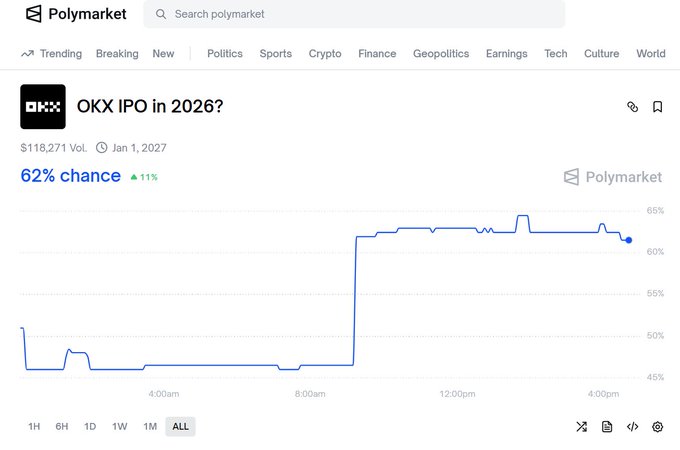Copy the market link icon
Image resolution: width=680 pixels, height=450 pixels.
pyautogui.click(x=632, y=106)
